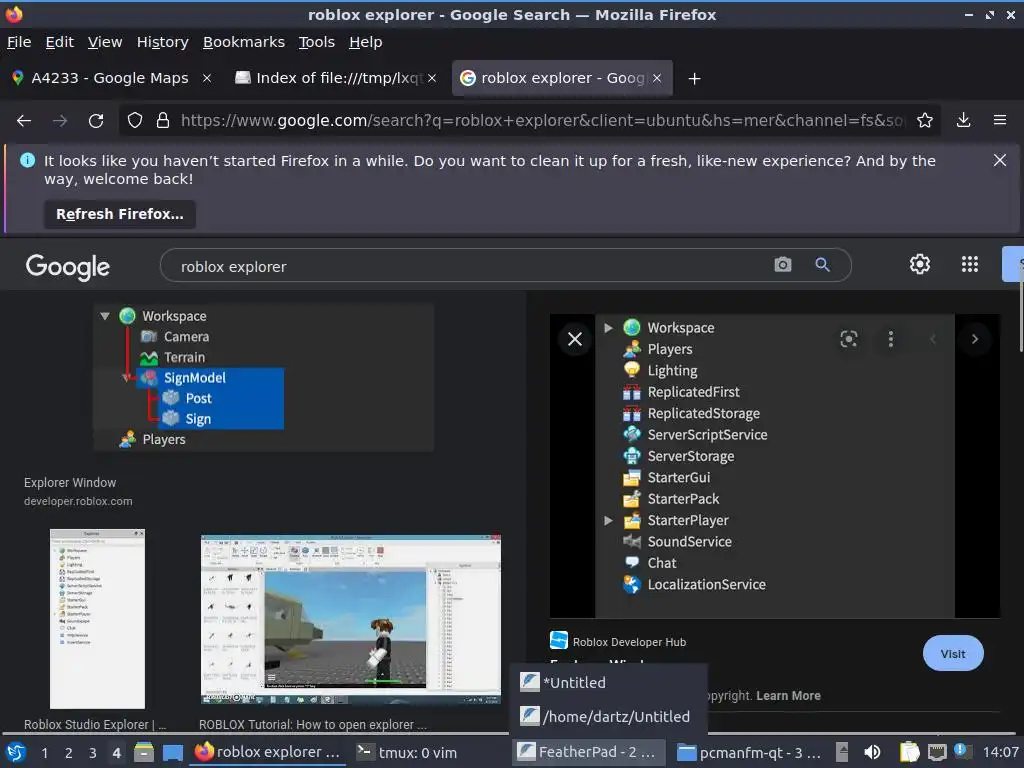
Task: Select *Untitled FeatherPad window entry
Action: [607, 682]
